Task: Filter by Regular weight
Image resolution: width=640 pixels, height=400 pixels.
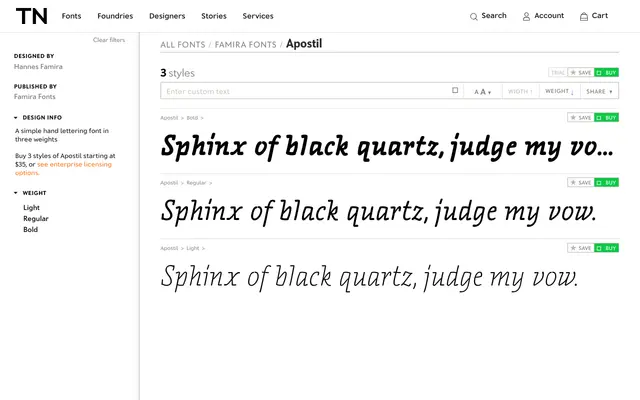Action: click(36, 219)
